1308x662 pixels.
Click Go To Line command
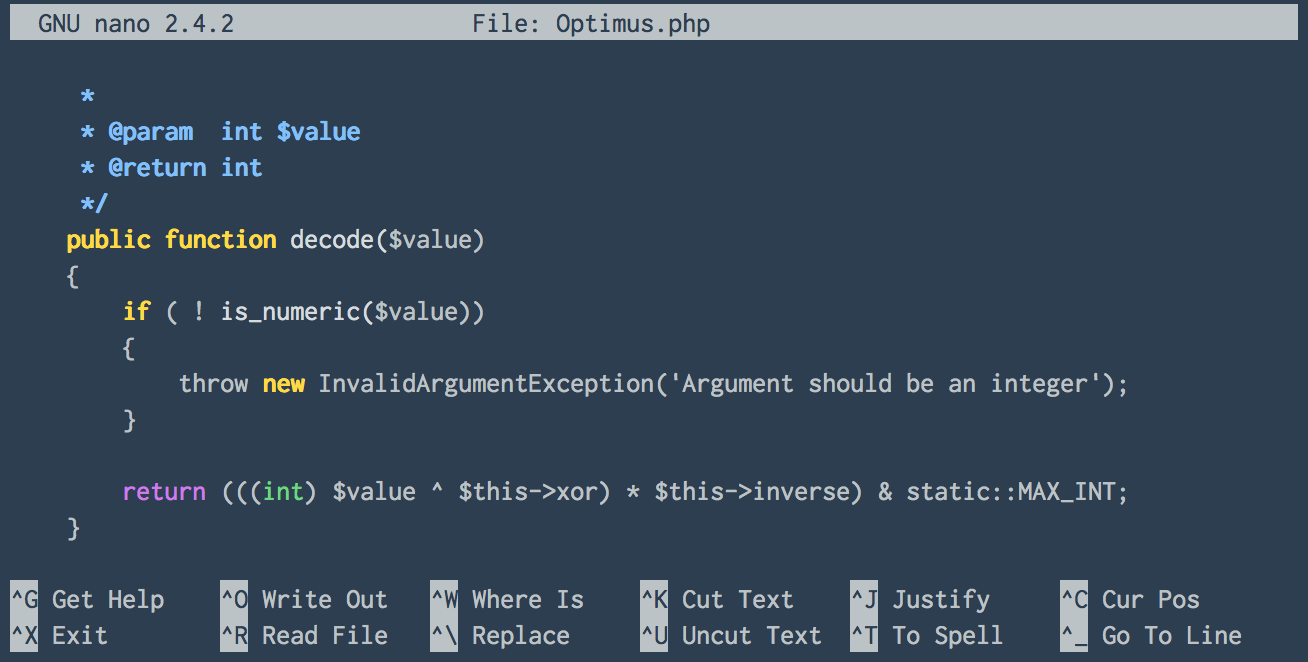pyautogui.click(x=1171, y=635)
